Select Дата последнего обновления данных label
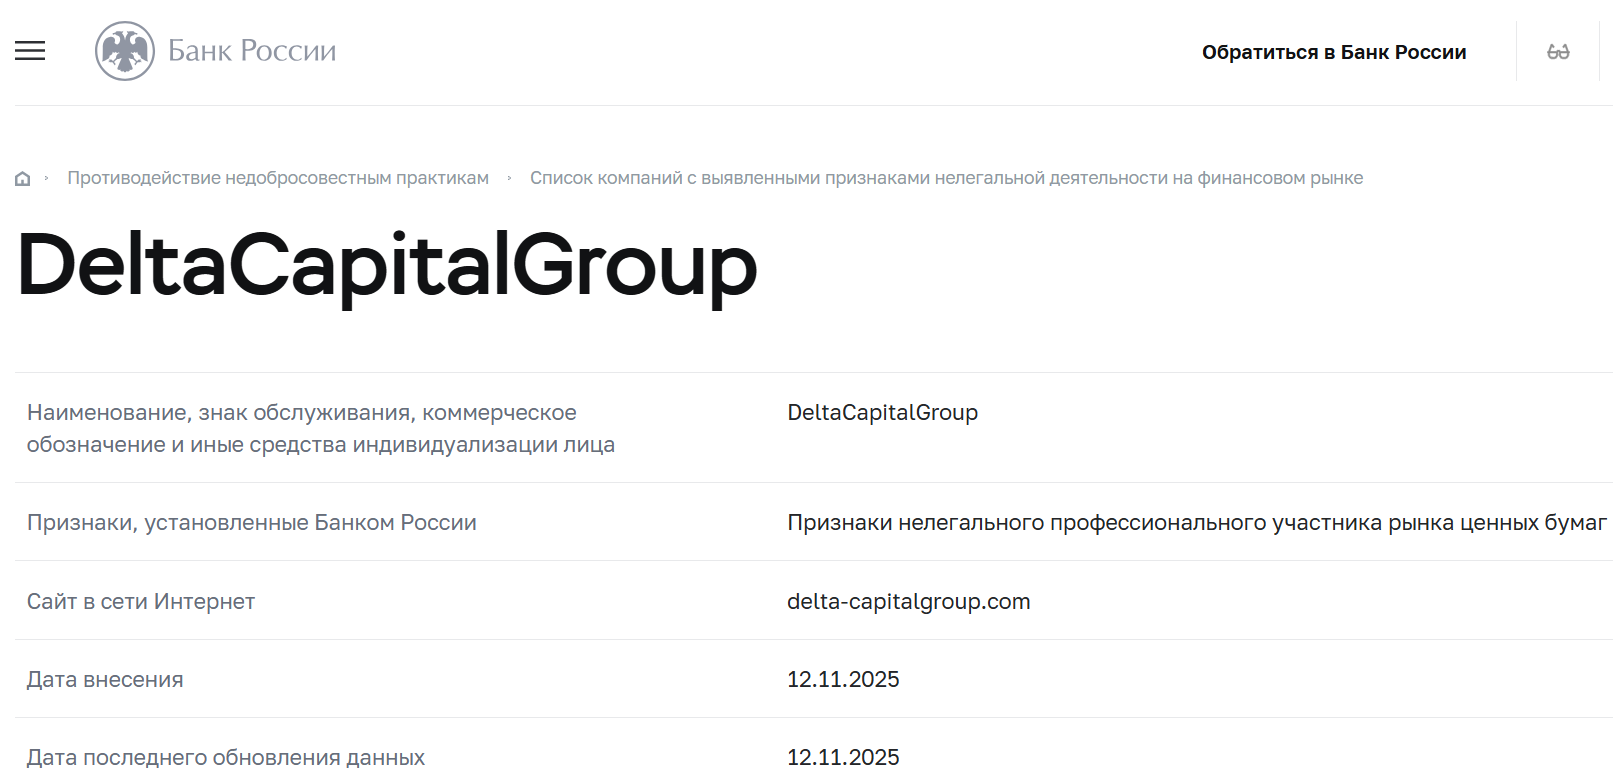This screenshot has height=776, width=1613. (x=226, y=757)
